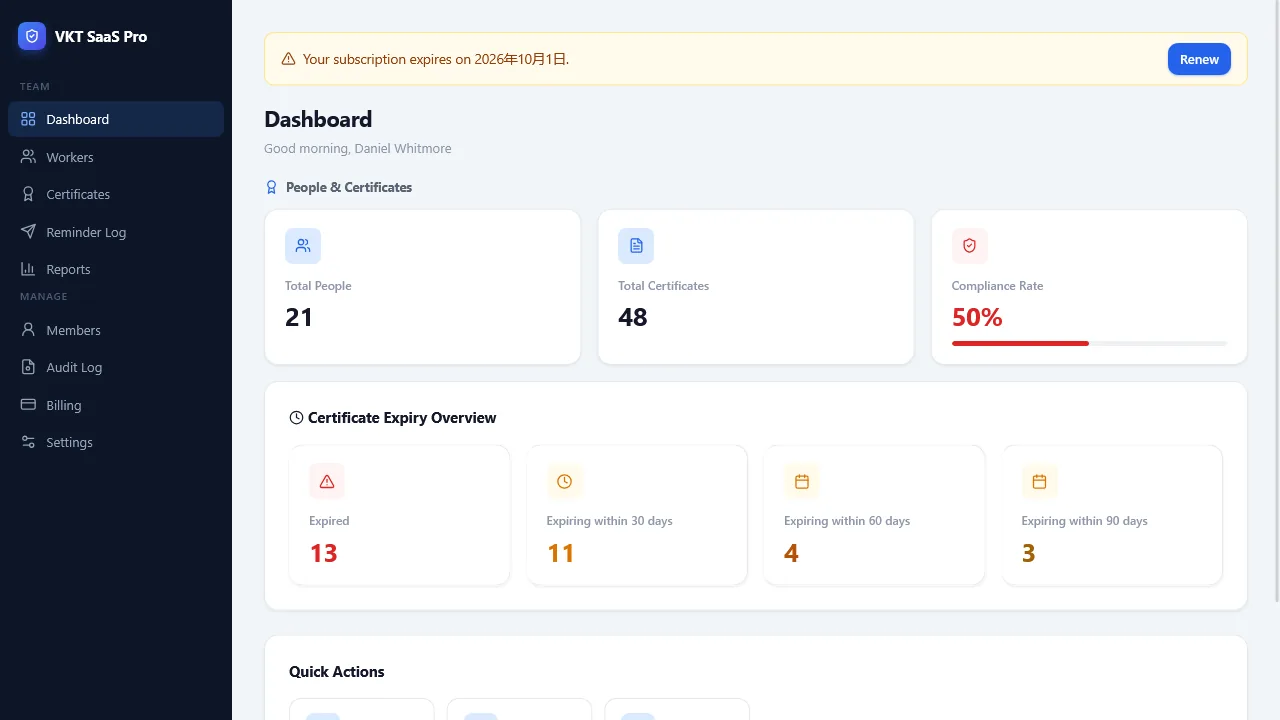The height and width of the screenshot is (720, 1280).
Task: Click the total people value 21
Action: pyautogui.click(x=299, y=317)
